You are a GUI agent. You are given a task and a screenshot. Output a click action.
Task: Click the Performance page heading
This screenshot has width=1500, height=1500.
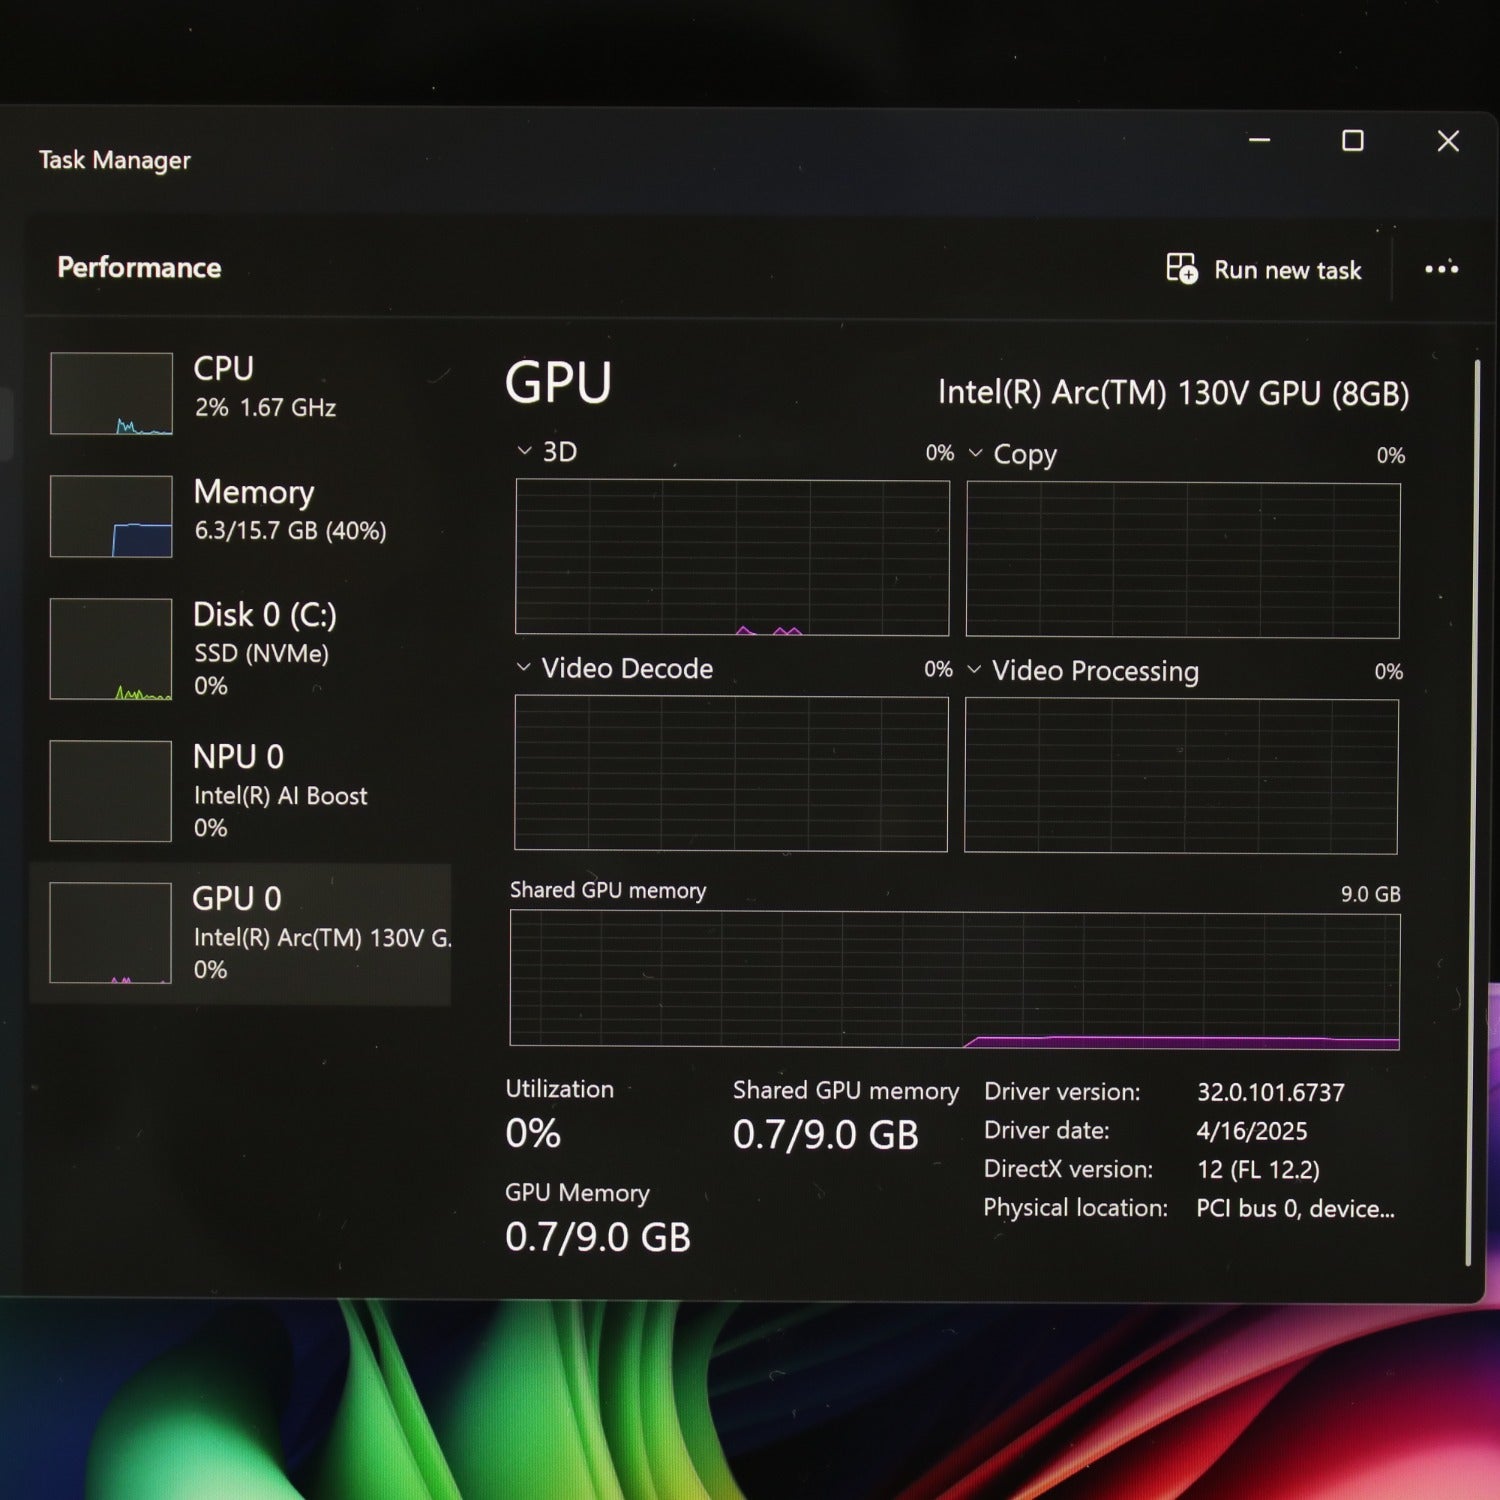click(x=139, y=267)
